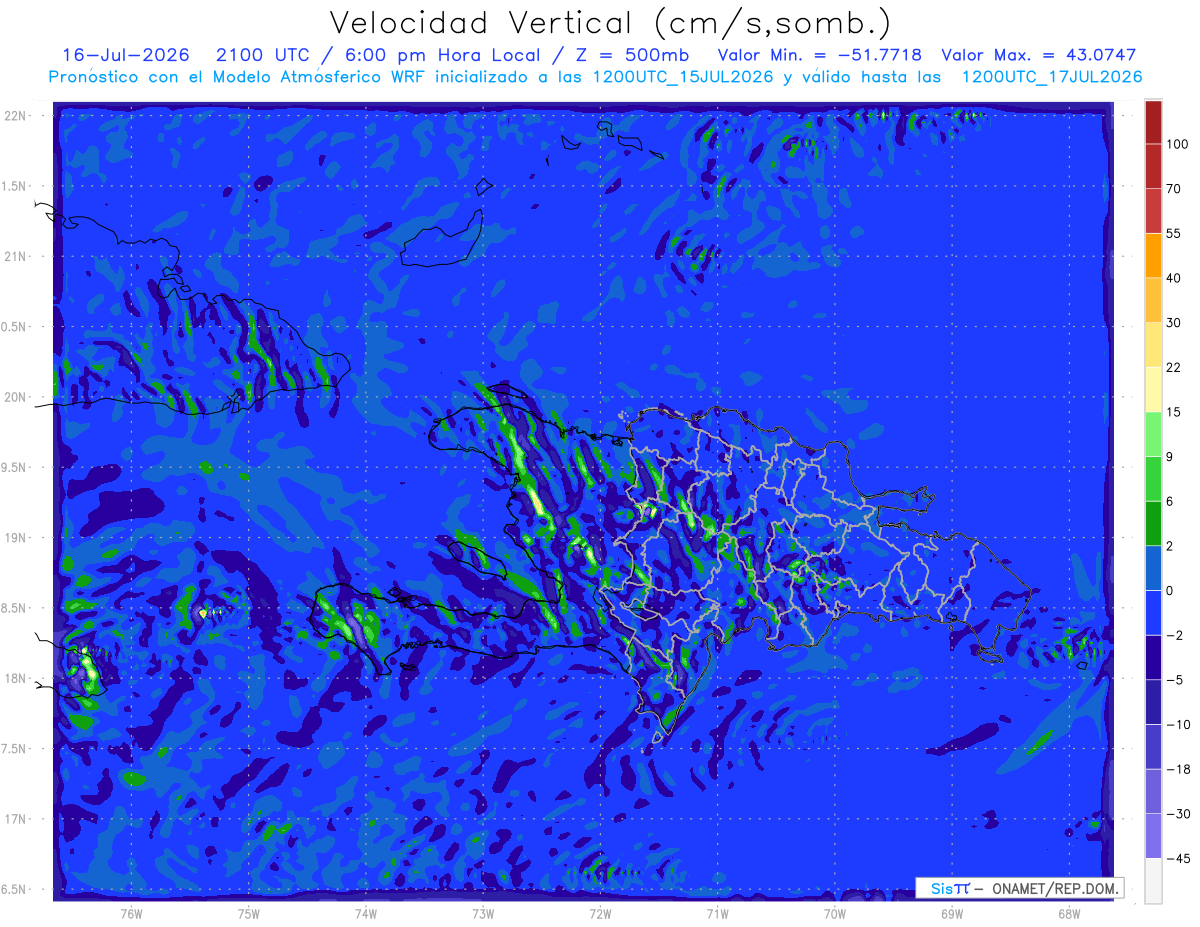
Task: Click the '55' color bar label
Action: coord(1173,233)
